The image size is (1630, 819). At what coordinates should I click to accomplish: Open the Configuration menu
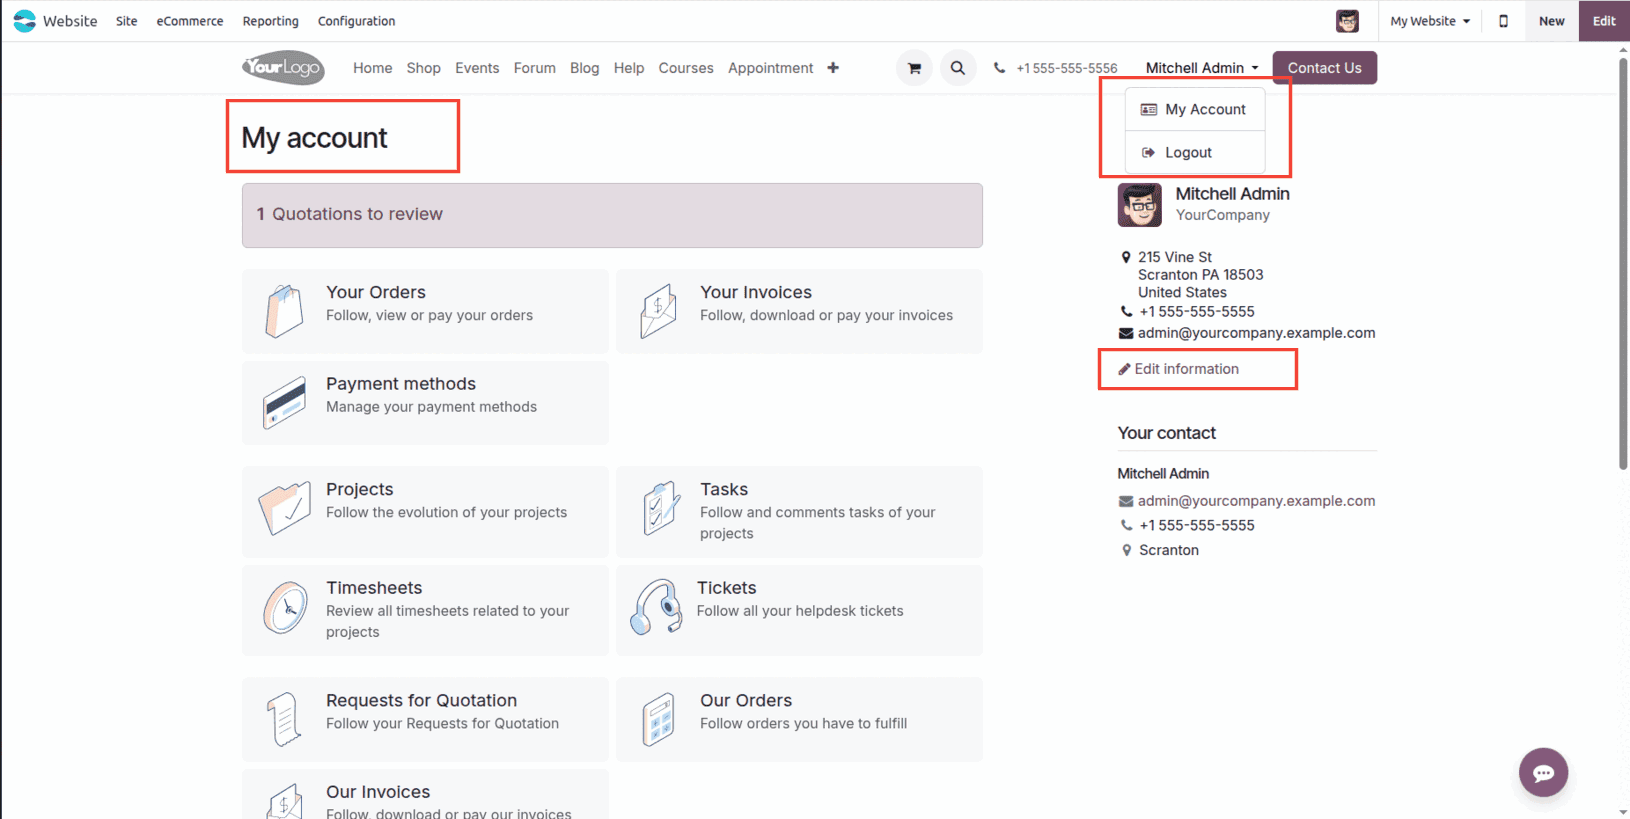tap(356, 21)
